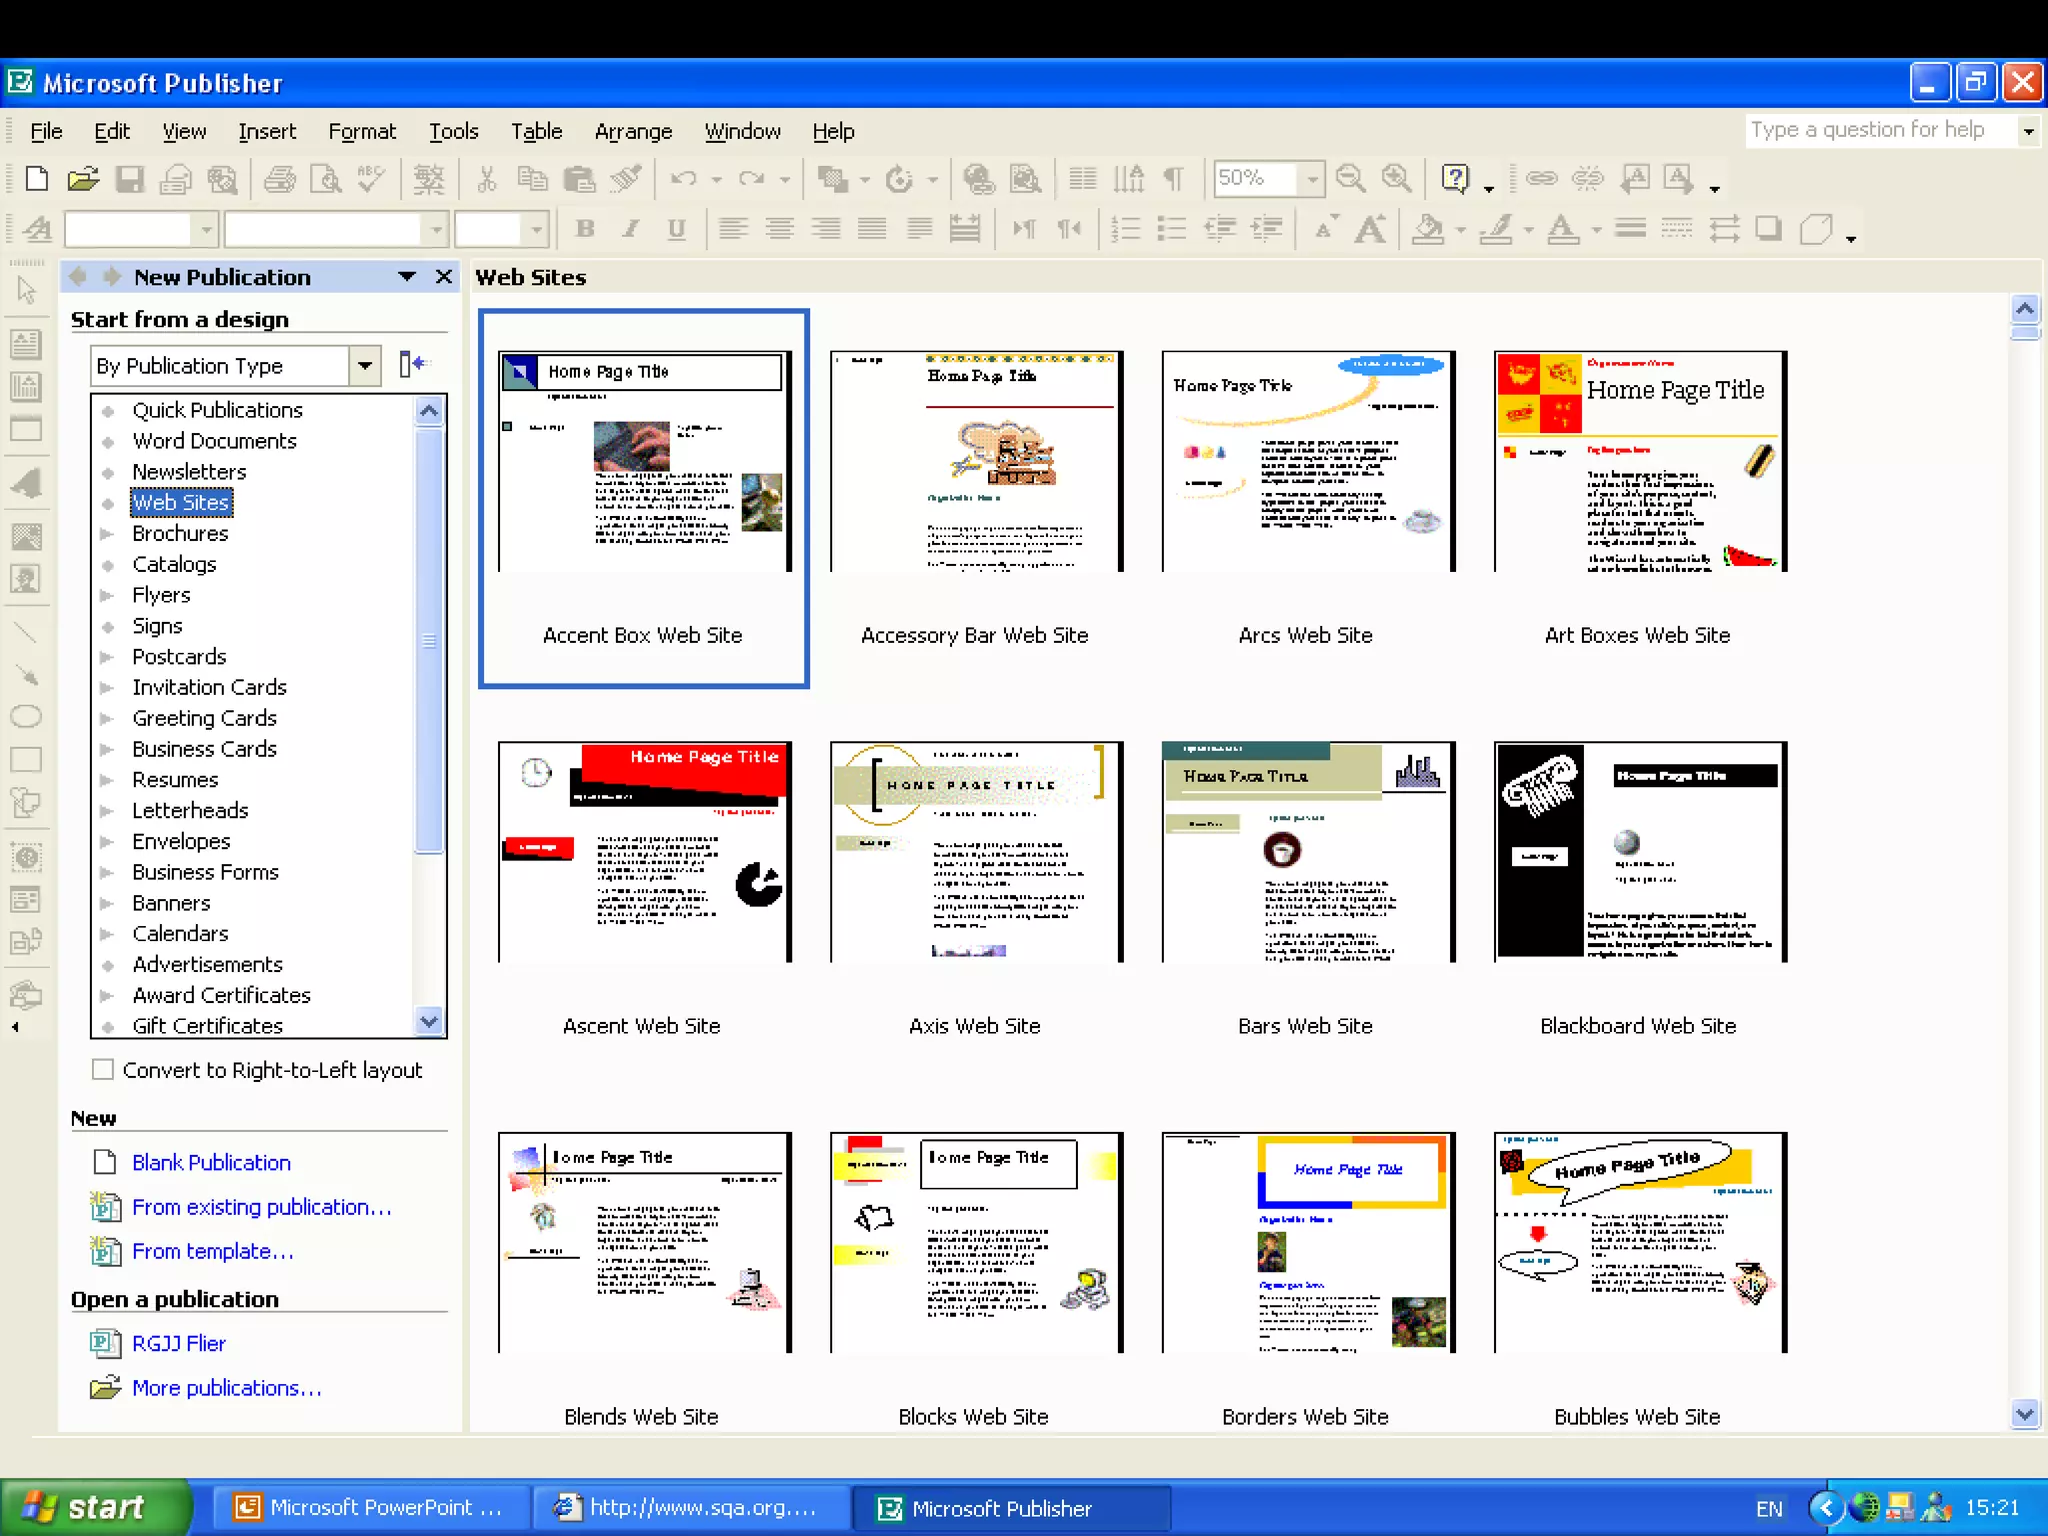Viewport: 2048px width, 1536px height.
Task: Expand the Brochures category arrow
Action: tap(107, 534)
